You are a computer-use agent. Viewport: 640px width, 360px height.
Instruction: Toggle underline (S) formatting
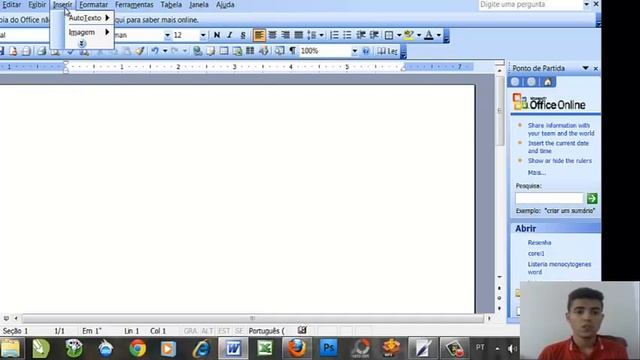243,35
